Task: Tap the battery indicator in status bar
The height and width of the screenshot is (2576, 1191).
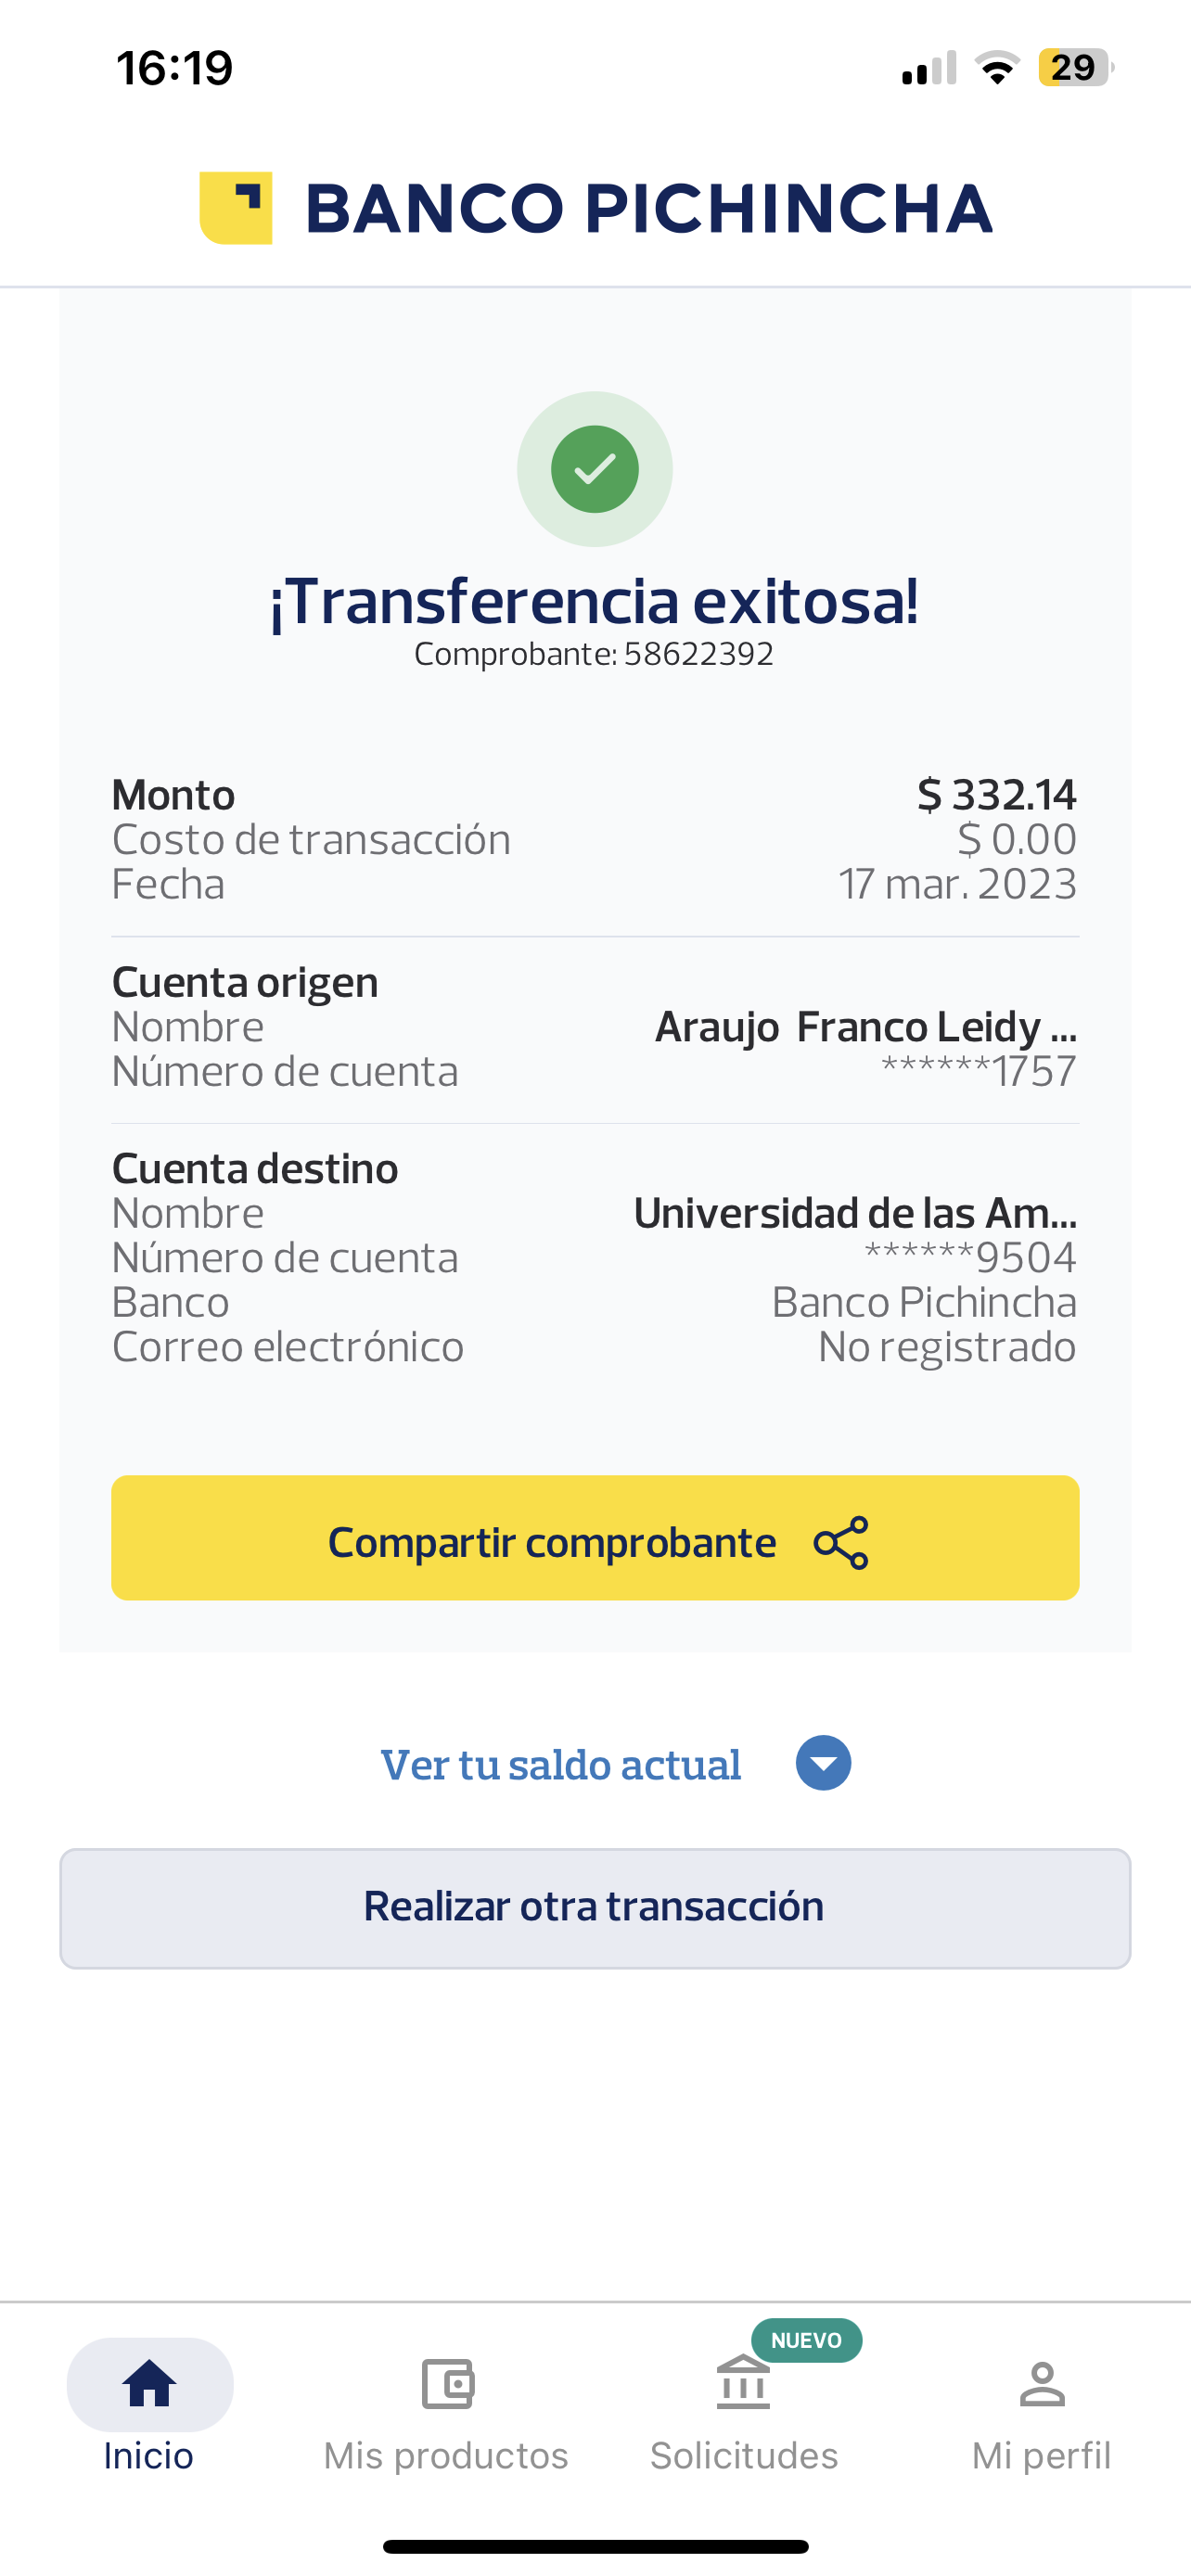Action: click(x=1074, y=68)
